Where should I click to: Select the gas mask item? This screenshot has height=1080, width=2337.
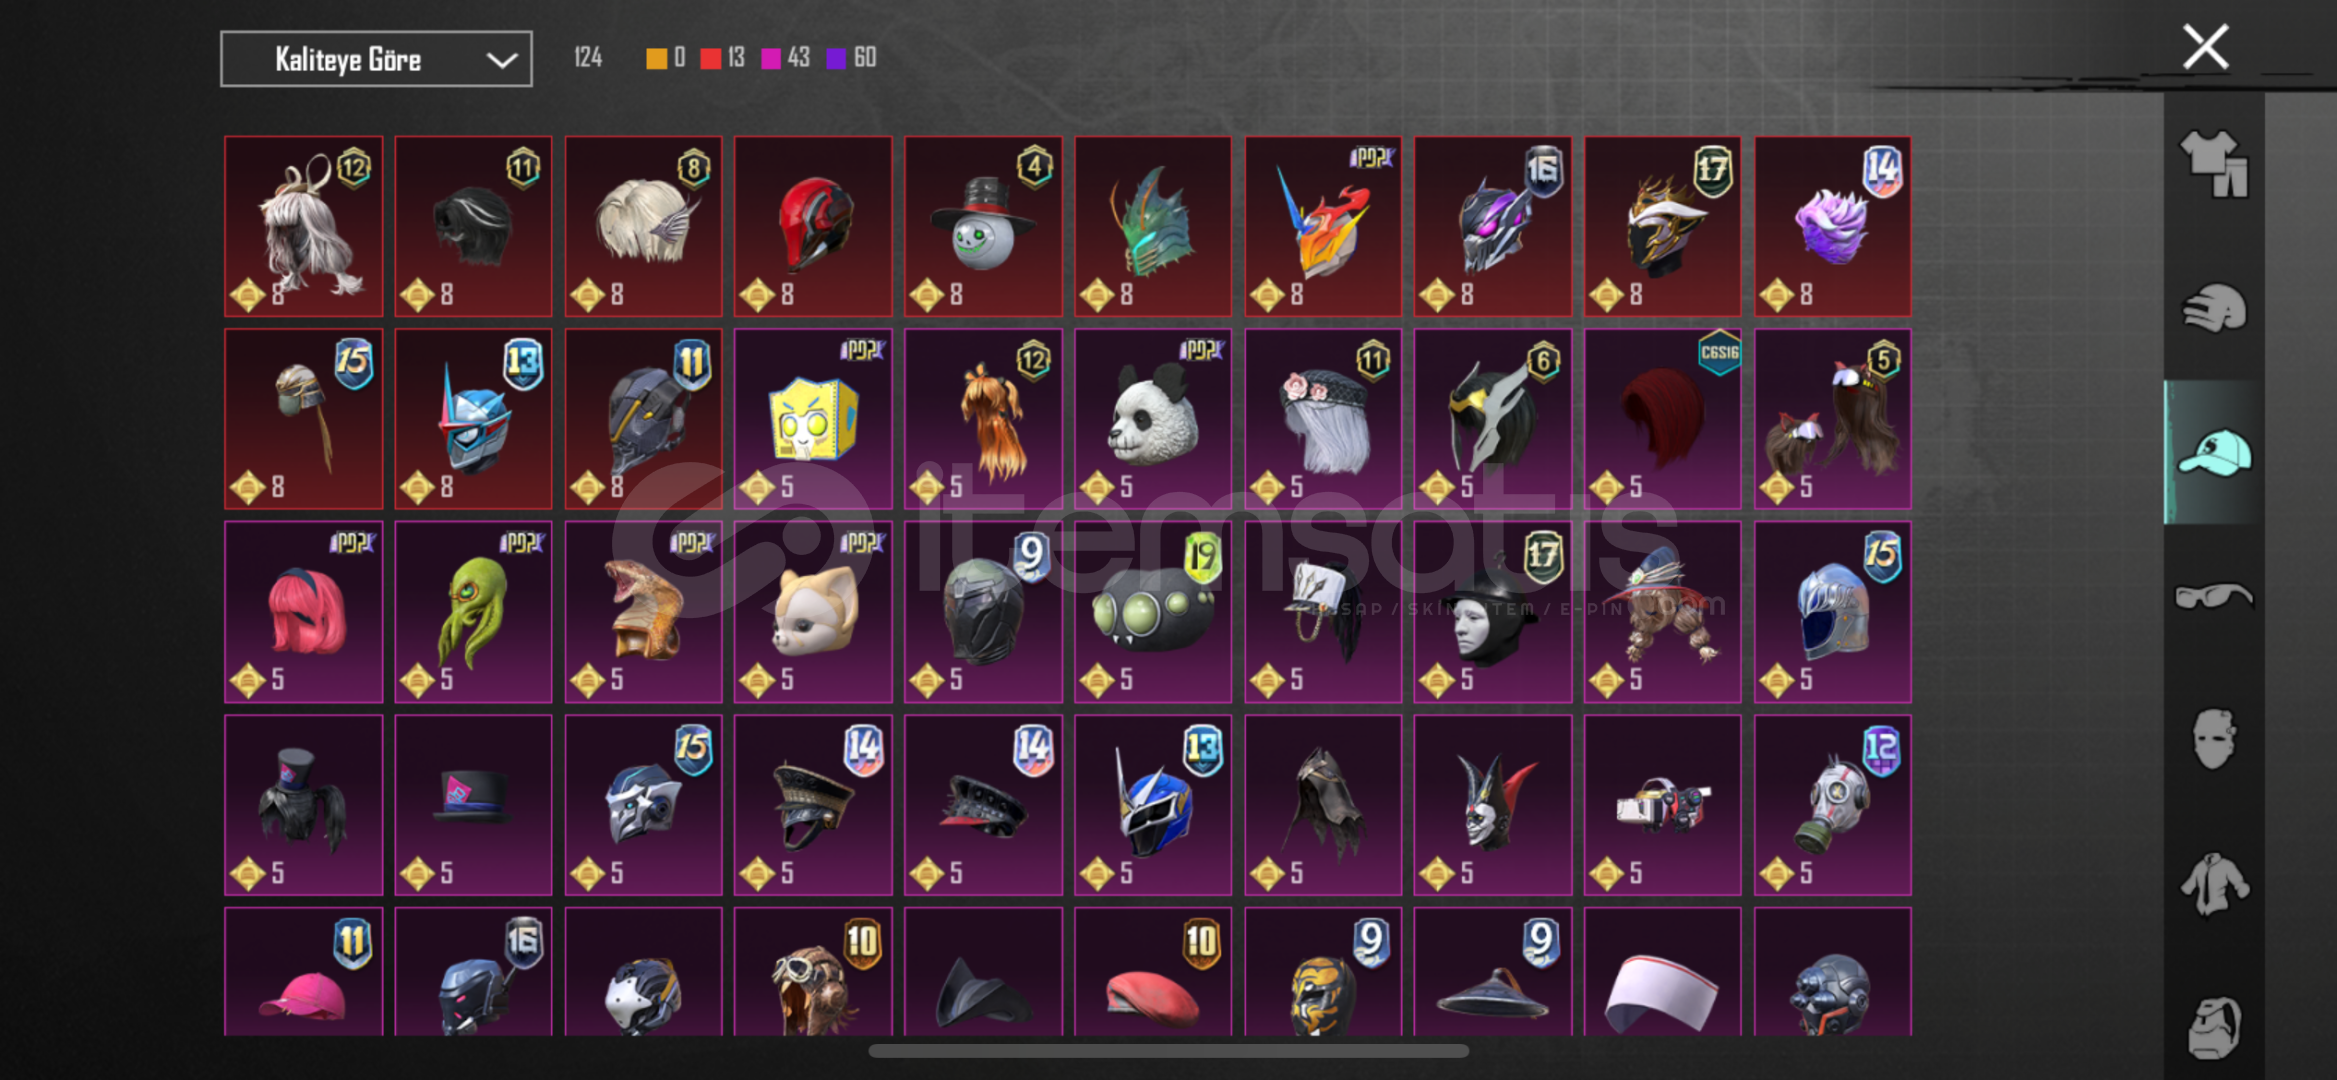pos(1833,805)
